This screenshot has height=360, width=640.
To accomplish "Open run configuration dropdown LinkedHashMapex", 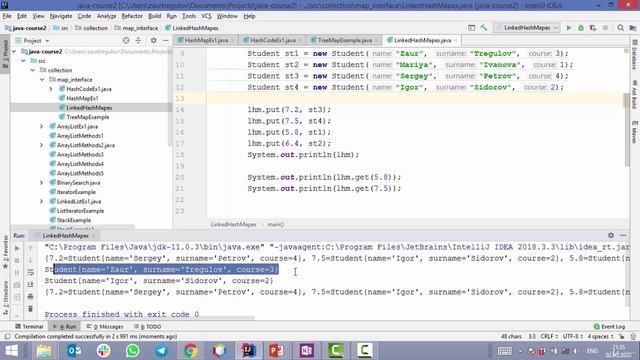I will pos(527,28).
